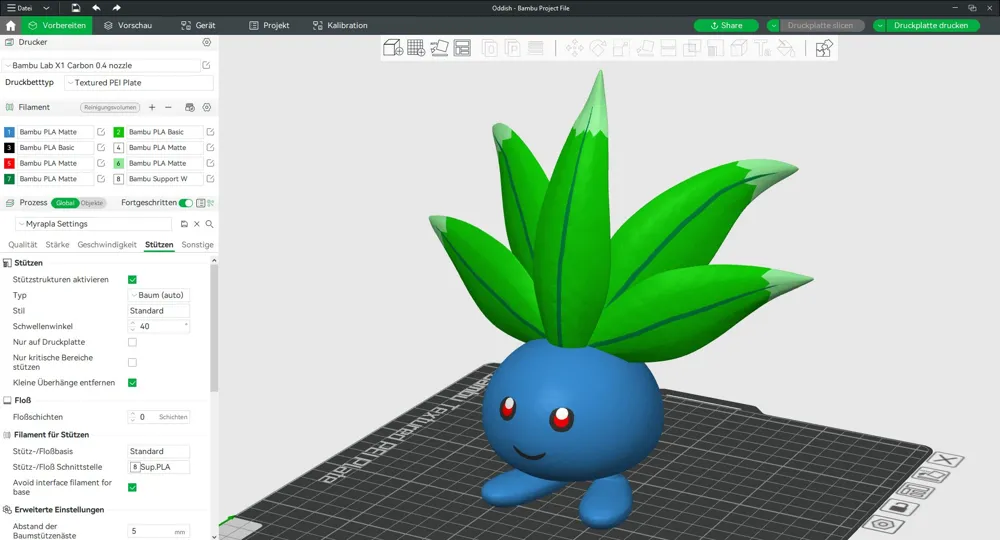The height and width of the screenshot is (540, 1000).
Task: Open the Typ Baum (auto) dropdown
Action: (x=159, y=295)
